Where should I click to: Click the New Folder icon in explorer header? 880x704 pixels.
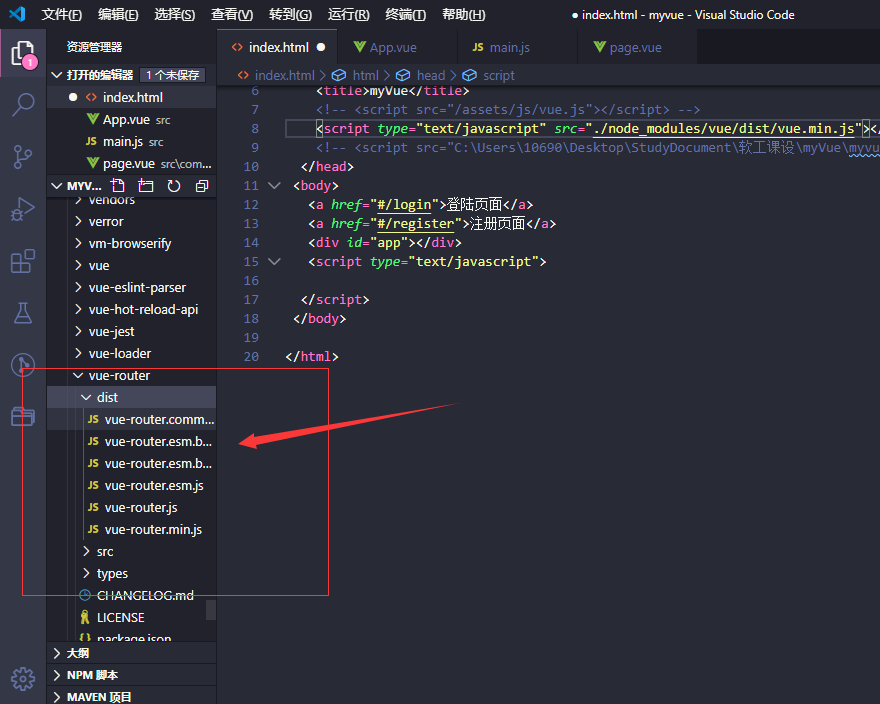pos(146,186)
